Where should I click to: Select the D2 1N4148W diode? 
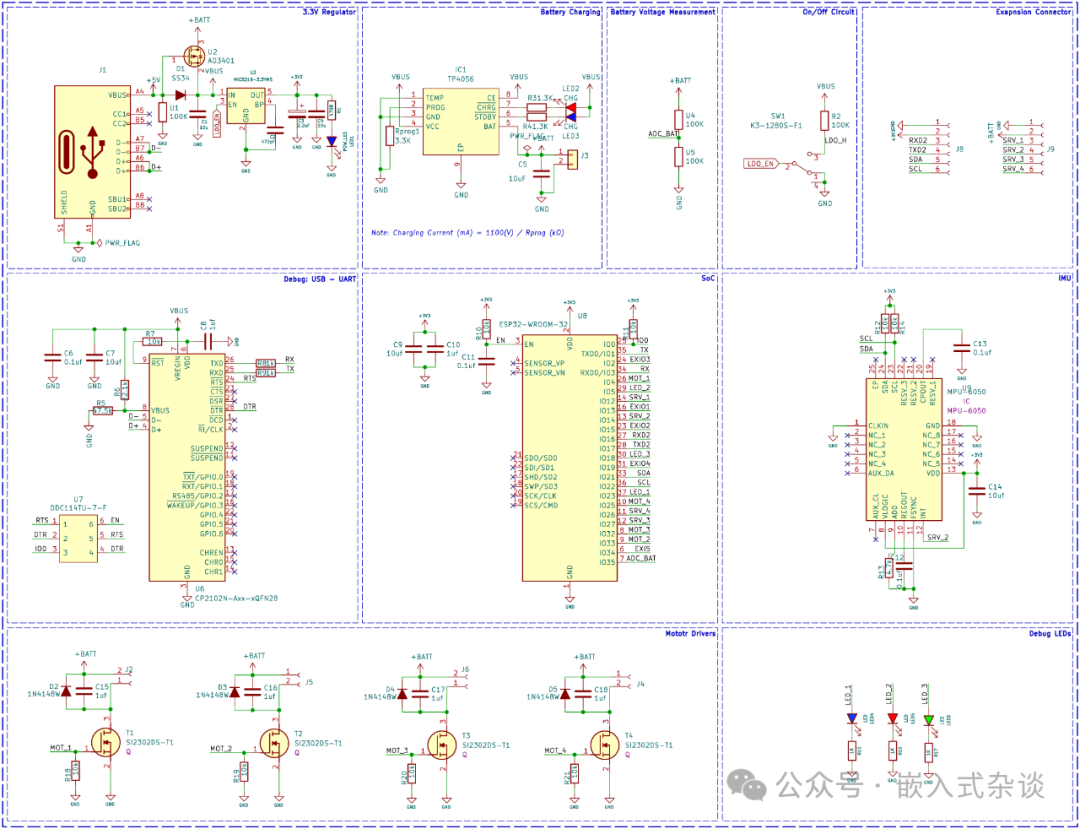66,691
